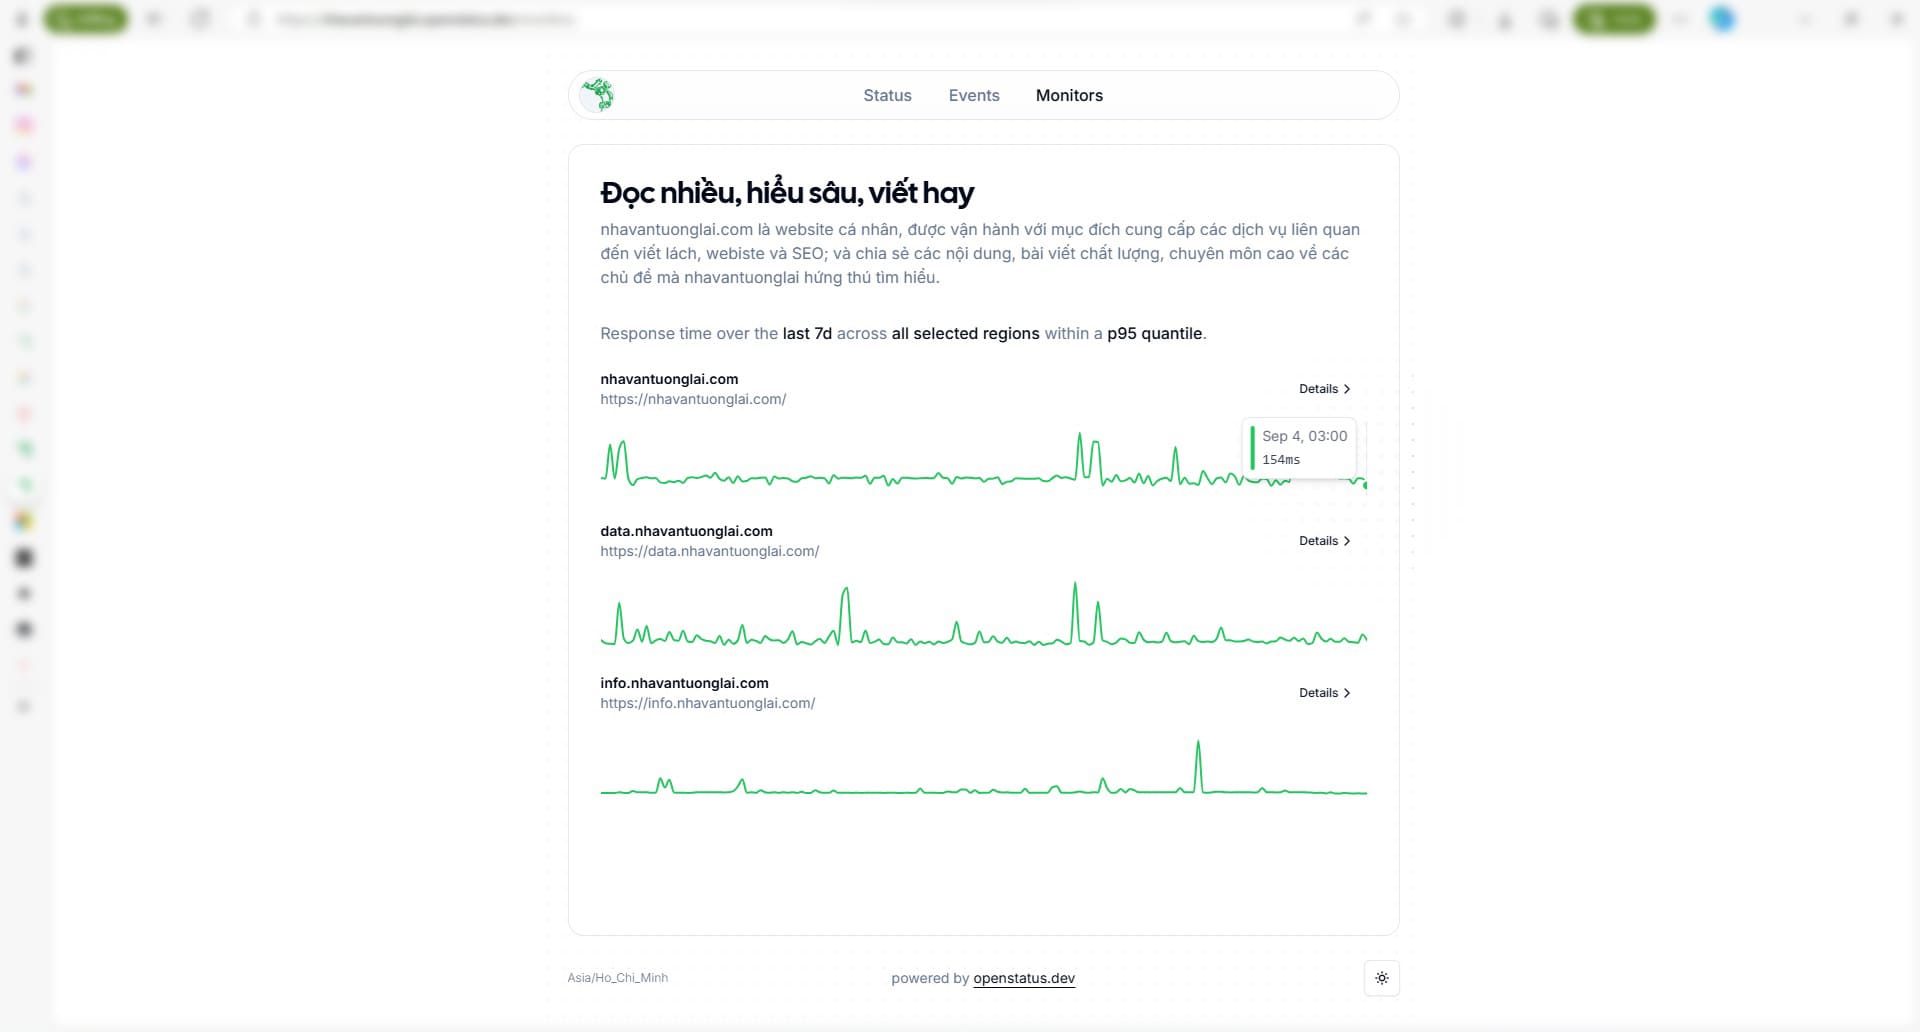Image resolution: width=1920 pixels, height=1032 pixels.
Task: Click the Asia/Ho_Chi_Minh timezone label
Action: click(x=617, y=978)
